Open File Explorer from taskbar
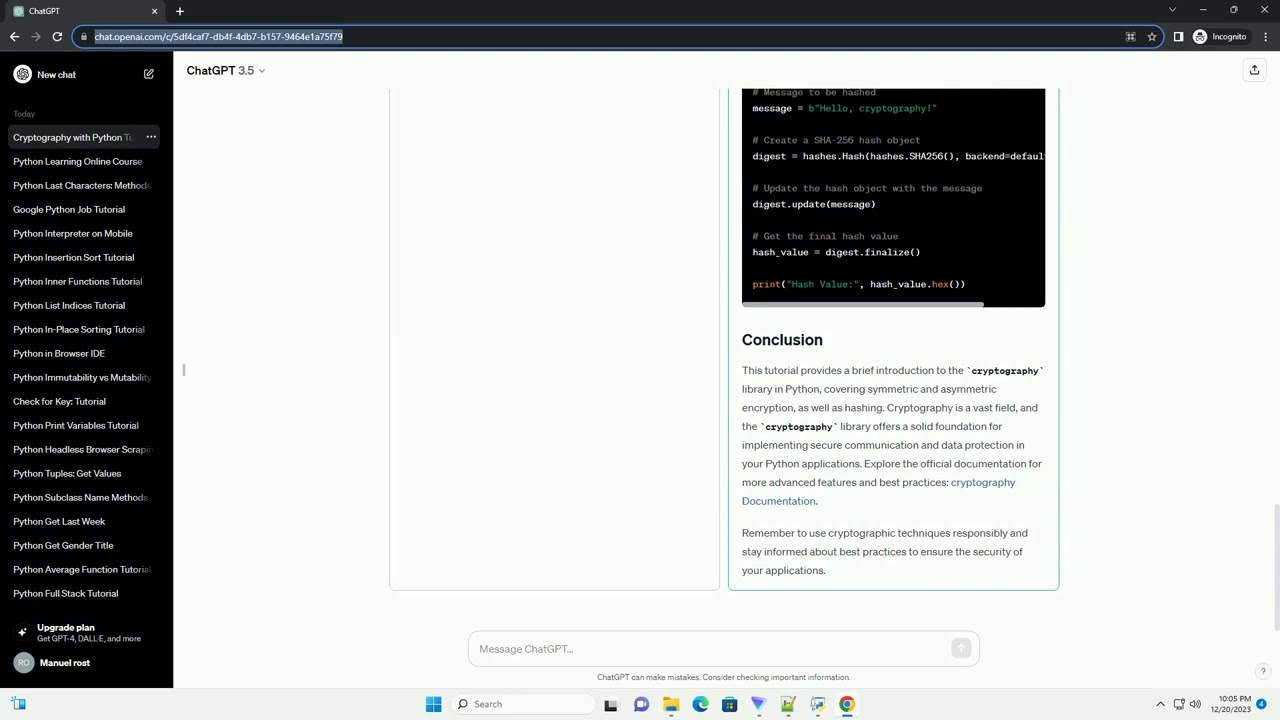The height and width of the screenshot is (720, 1280). [x=671, y=704]
